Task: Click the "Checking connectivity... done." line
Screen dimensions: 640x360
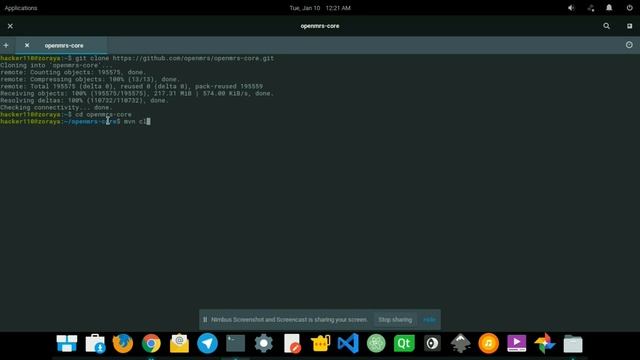Action: (56, 107)
